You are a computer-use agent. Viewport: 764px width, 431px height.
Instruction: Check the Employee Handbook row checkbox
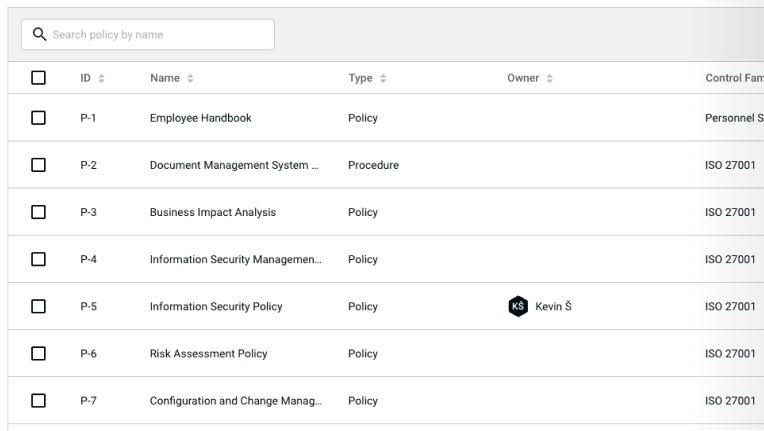pyautogui.click(x=39, y=118)
